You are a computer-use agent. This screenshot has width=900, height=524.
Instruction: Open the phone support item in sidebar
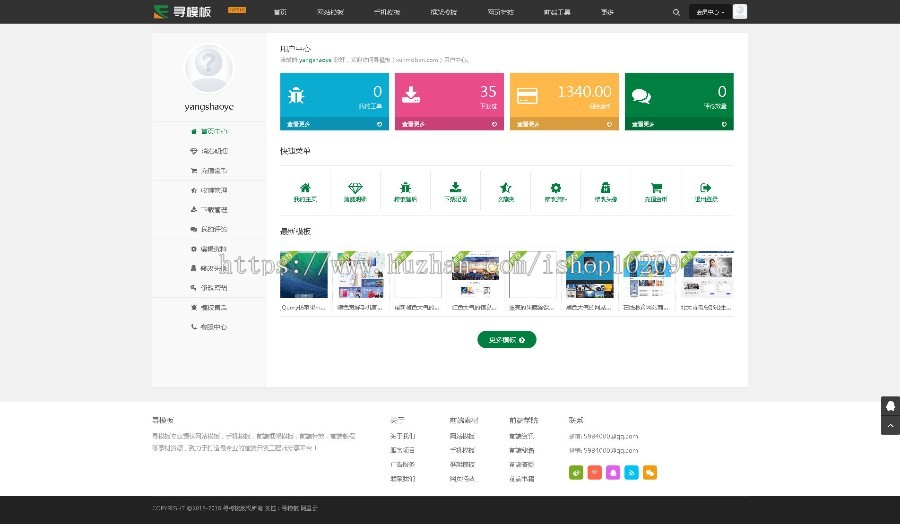click(209, 327)
